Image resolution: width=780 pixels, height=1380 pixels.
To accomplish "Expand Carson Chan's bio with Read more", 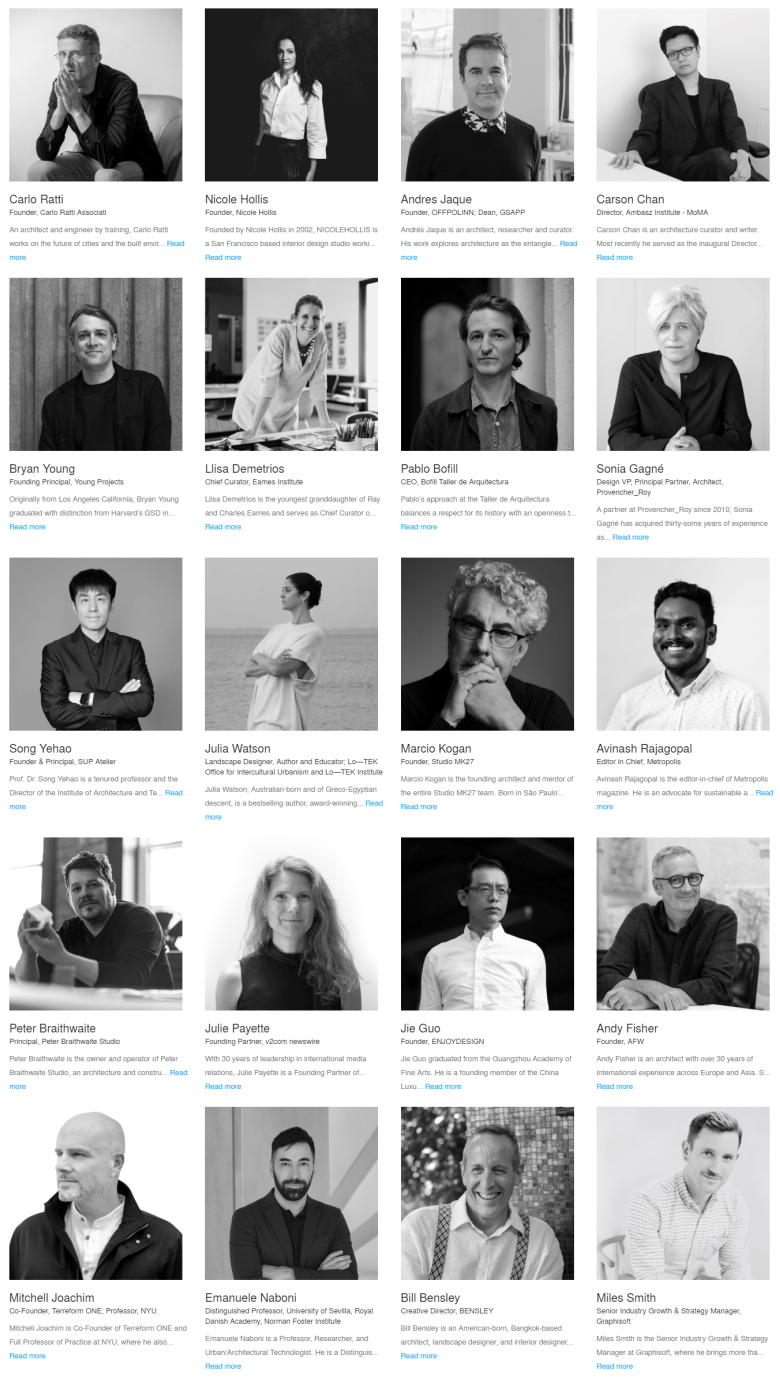I will (x=615, y=258).
